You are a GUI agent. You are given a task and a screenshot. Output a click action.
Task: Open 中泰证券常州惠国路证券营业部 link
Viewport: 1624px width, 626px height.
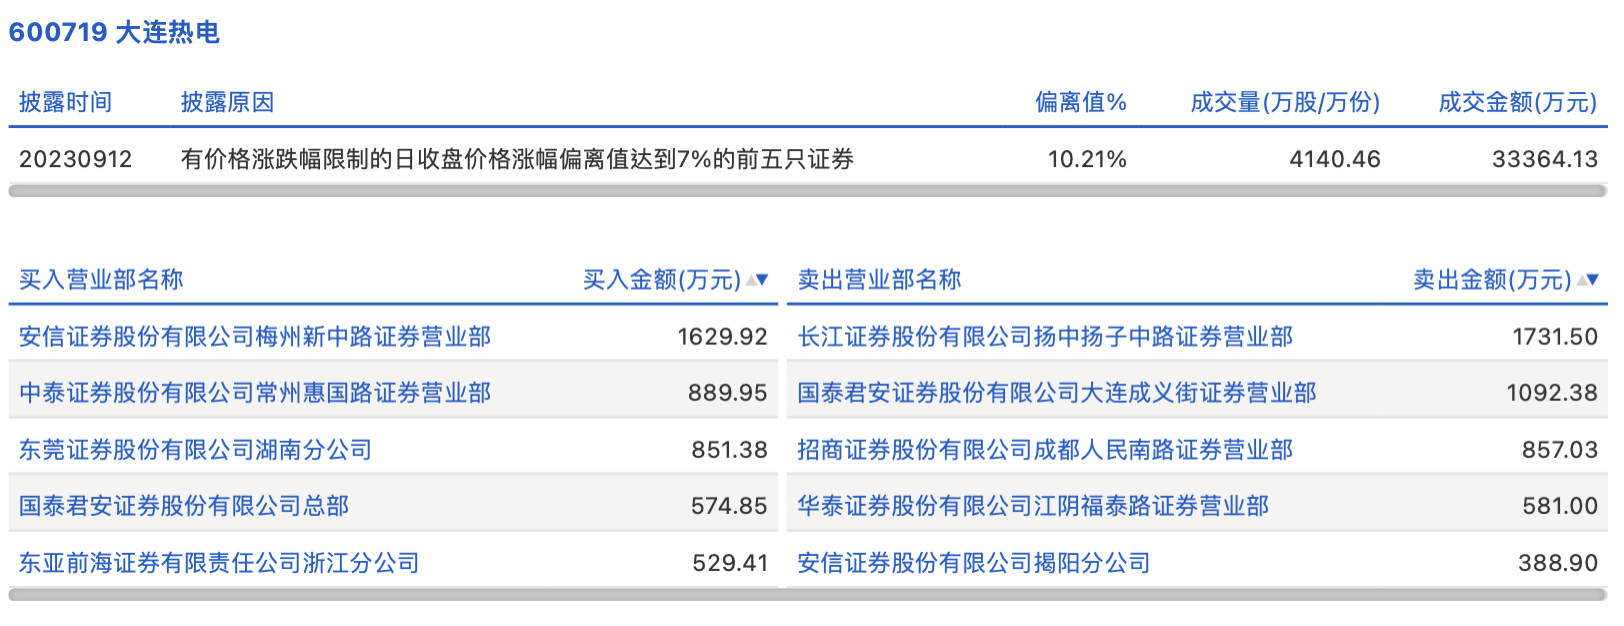click(x=255, y=393)
